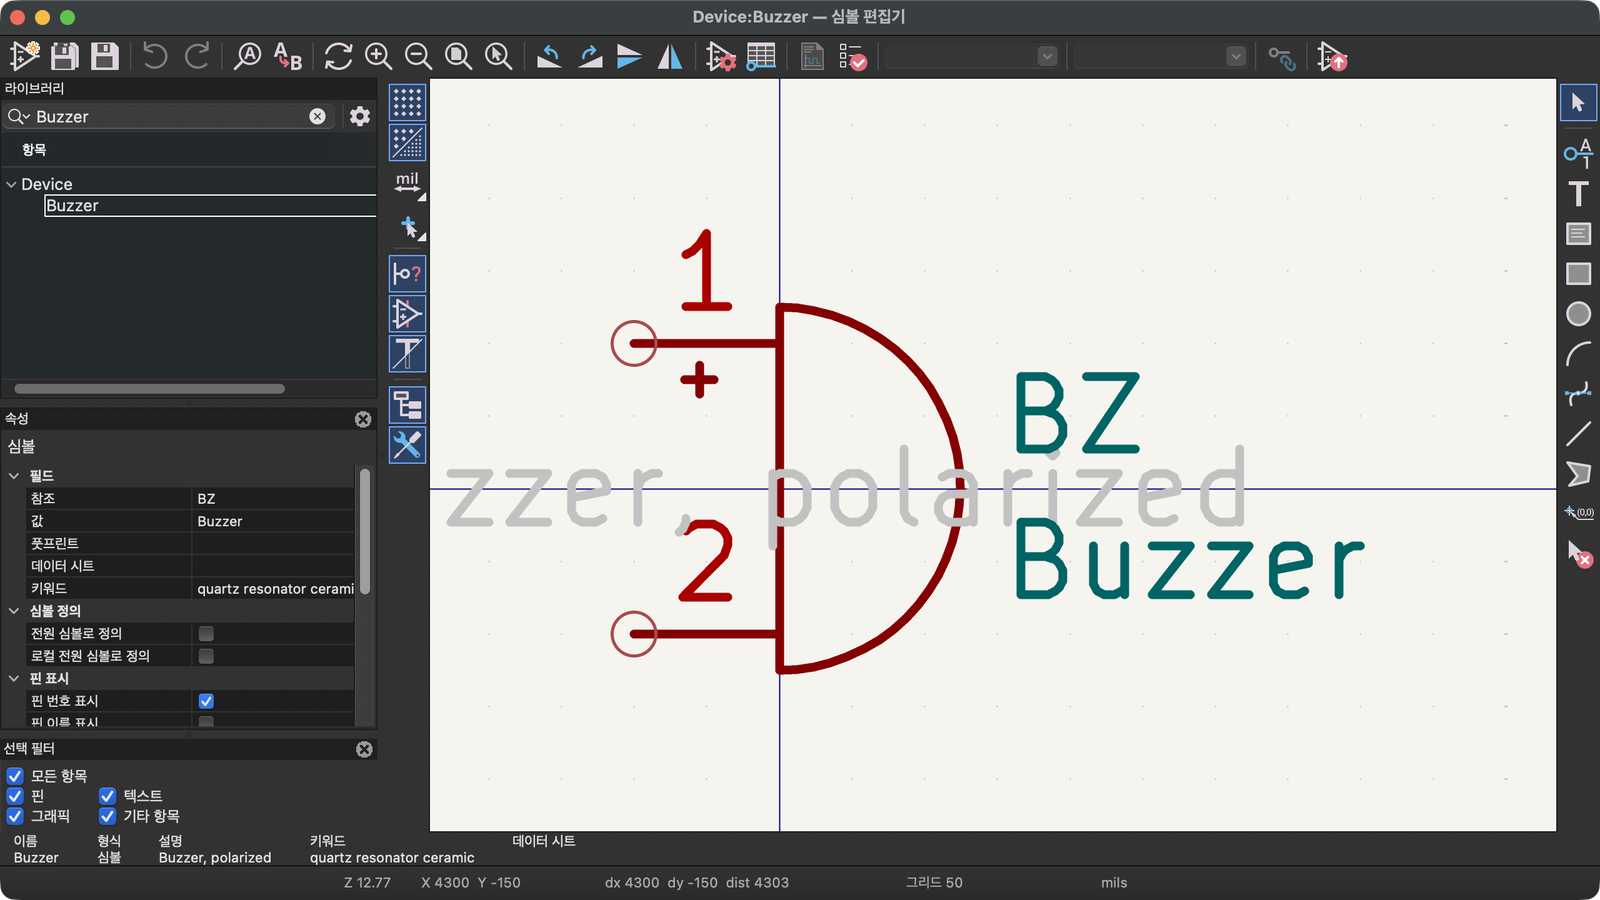Click the 키워드 value quartz resonator cerami
Screen dimensions: 1600x900
[273, 588]
